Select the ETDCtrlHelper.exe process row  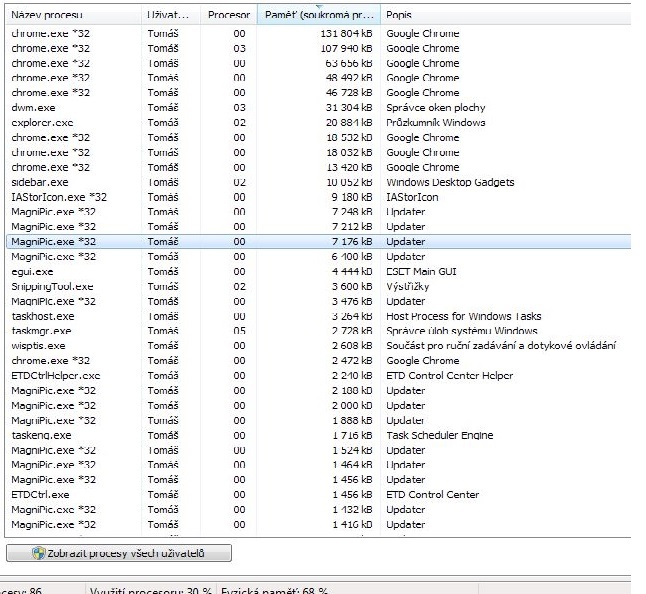point(56,376)
